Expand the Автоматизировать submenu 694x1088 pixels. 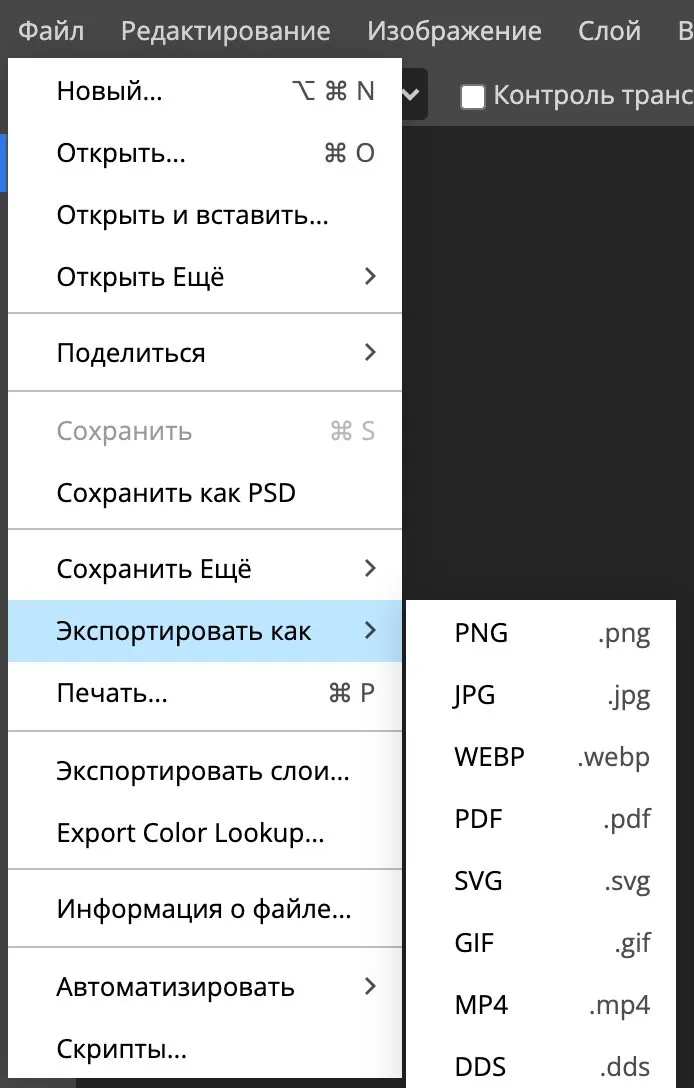click(205, 987)
